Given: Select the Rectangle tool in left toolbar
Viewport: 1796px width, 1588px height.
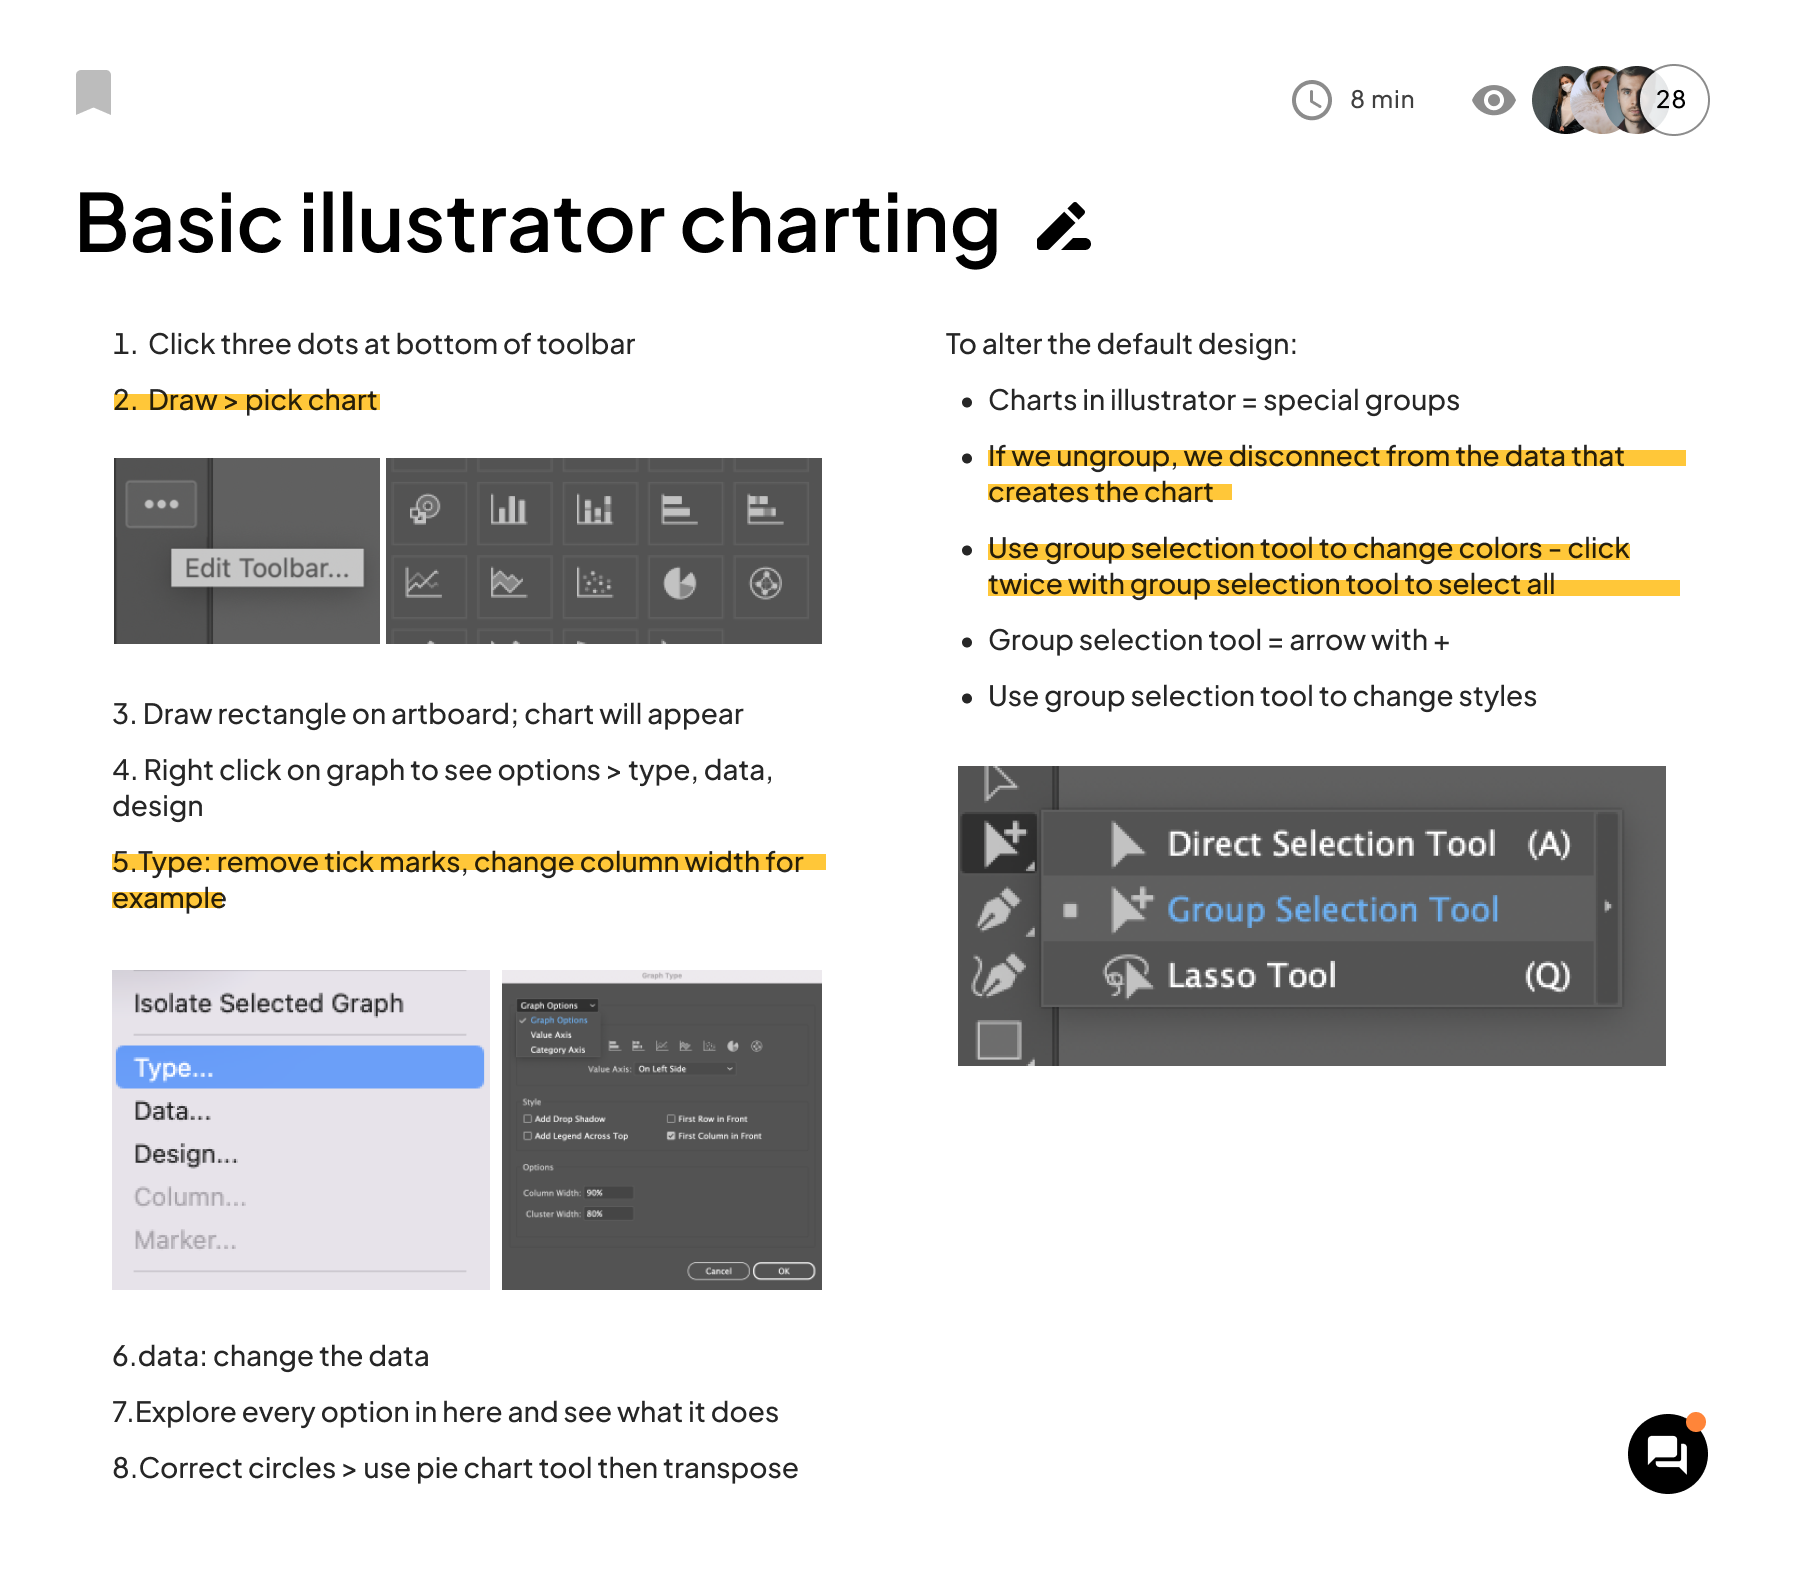Looking at the screenshot, I should coord(999,1040).
